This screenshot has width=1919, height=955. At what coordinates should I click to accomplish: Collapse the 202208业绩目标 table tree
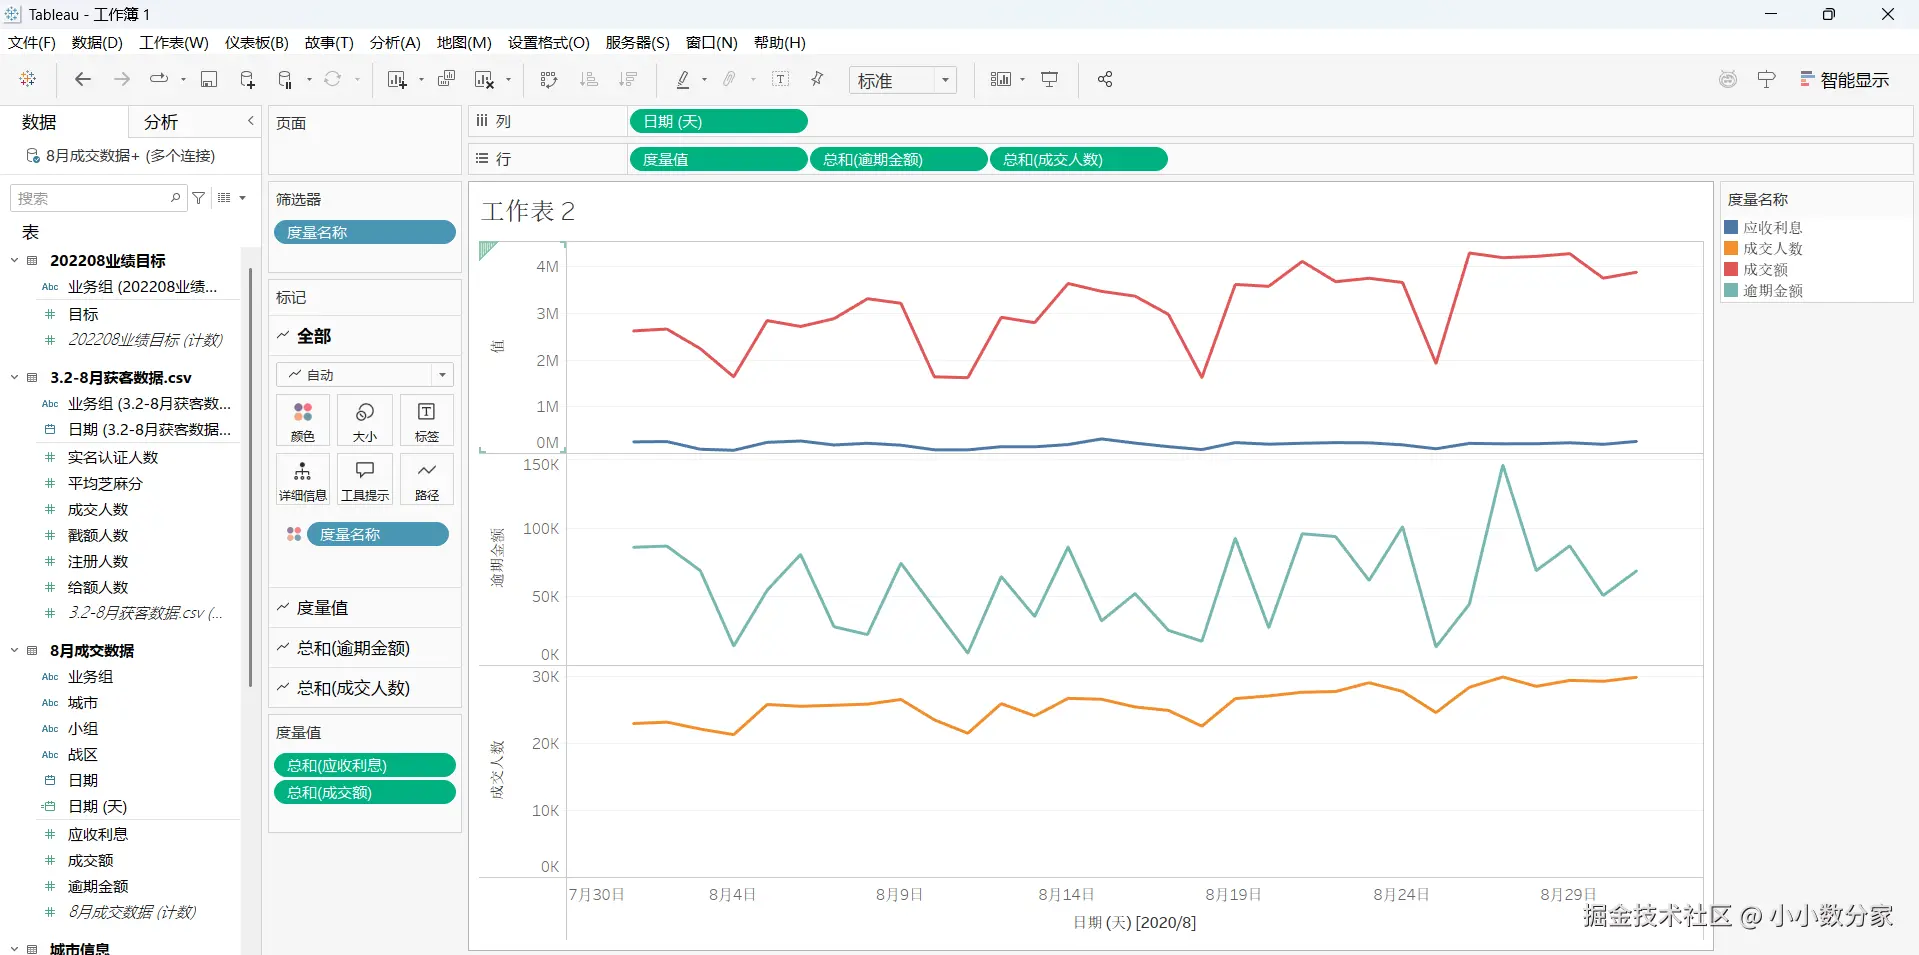(14, 260)
